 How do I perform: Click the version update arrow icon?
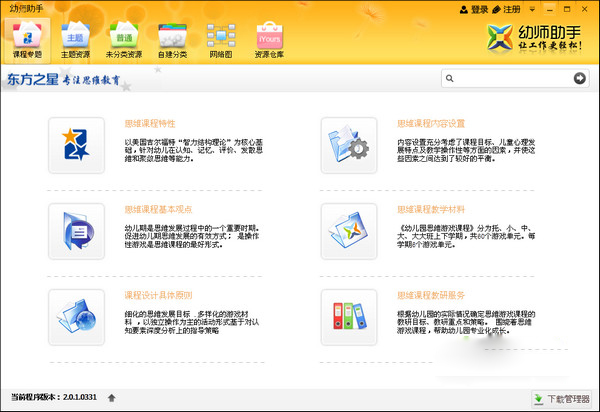(x=112, y=397)
